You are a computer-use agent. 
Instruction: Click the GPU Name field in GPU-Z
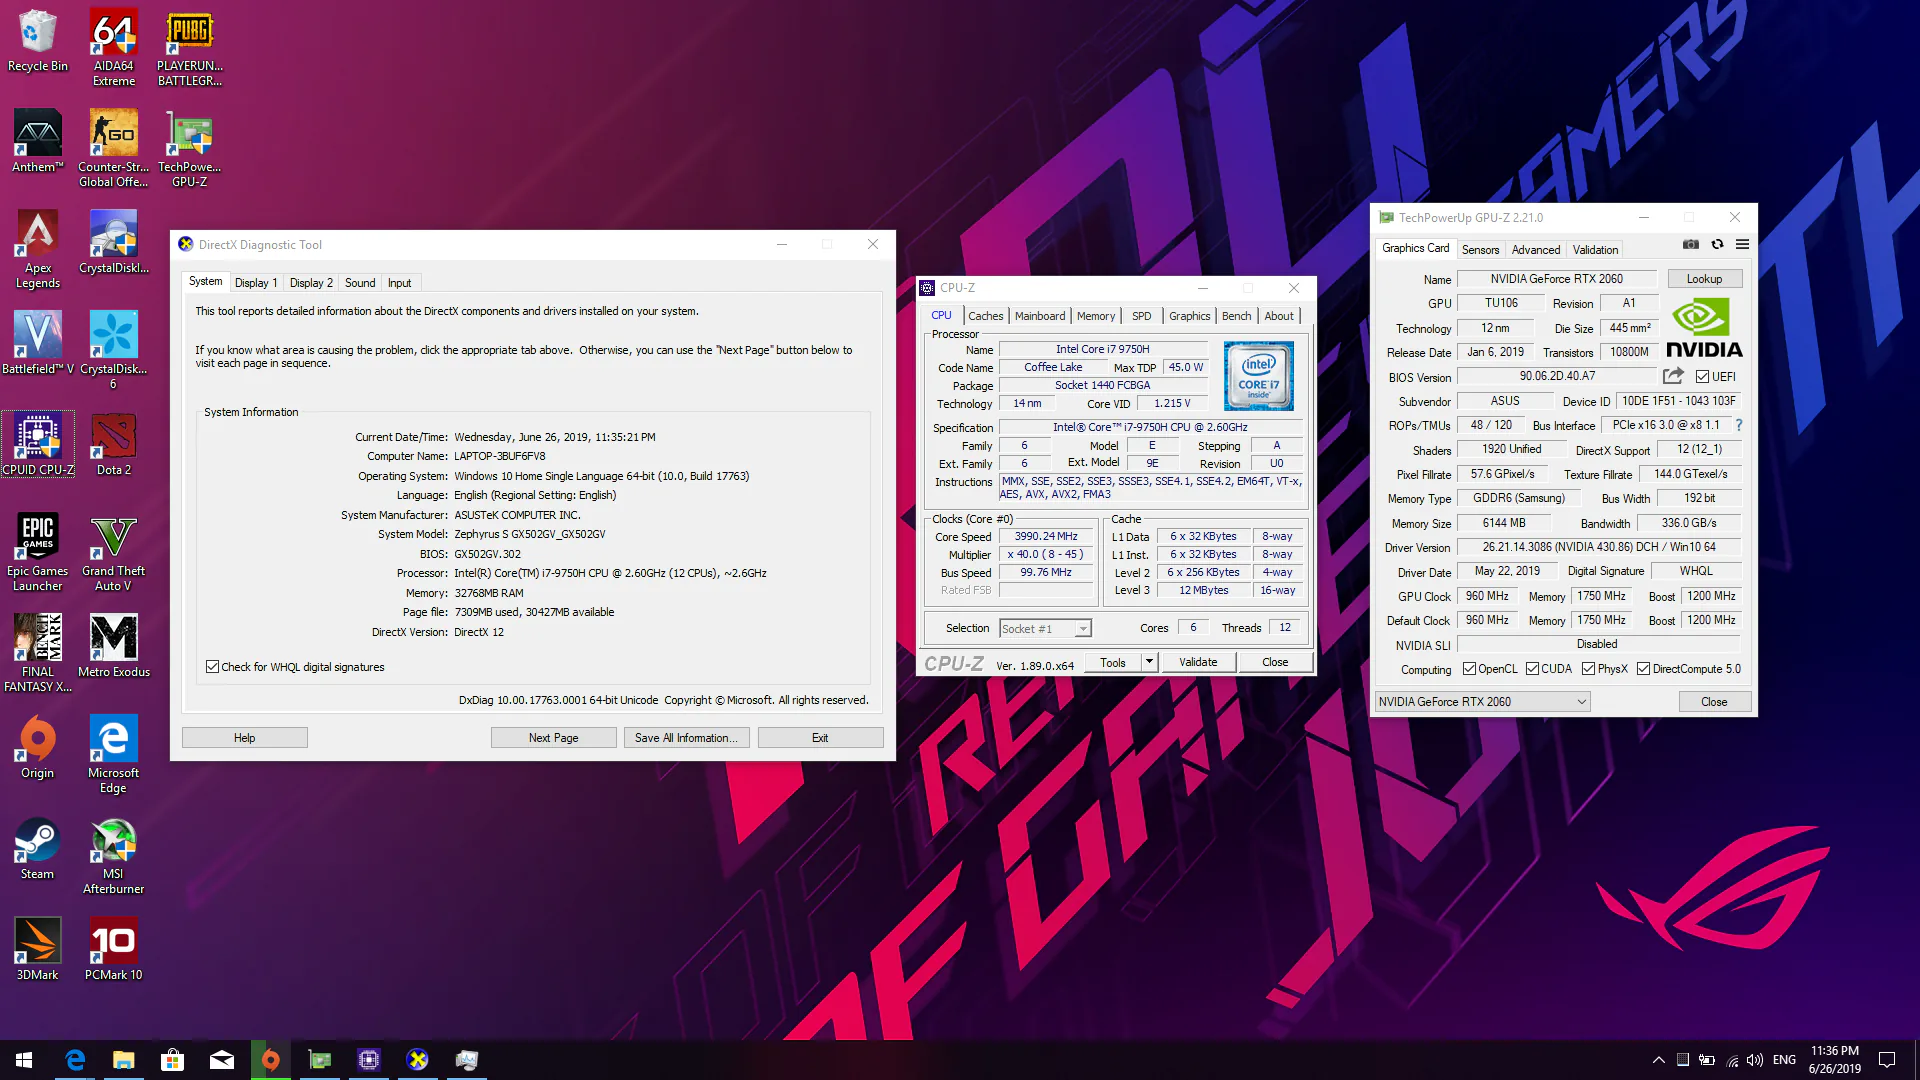coord(1556,279)
